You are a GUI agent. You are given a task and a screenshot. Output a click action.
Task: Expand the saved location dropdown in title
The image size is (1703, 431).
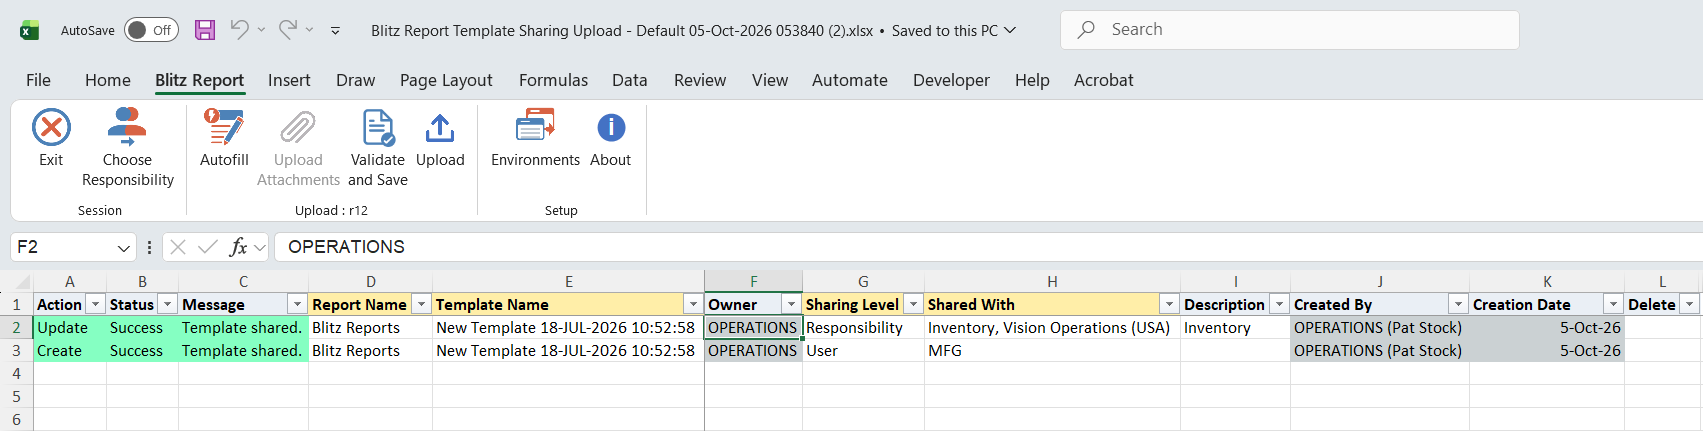click(1010, 30)
